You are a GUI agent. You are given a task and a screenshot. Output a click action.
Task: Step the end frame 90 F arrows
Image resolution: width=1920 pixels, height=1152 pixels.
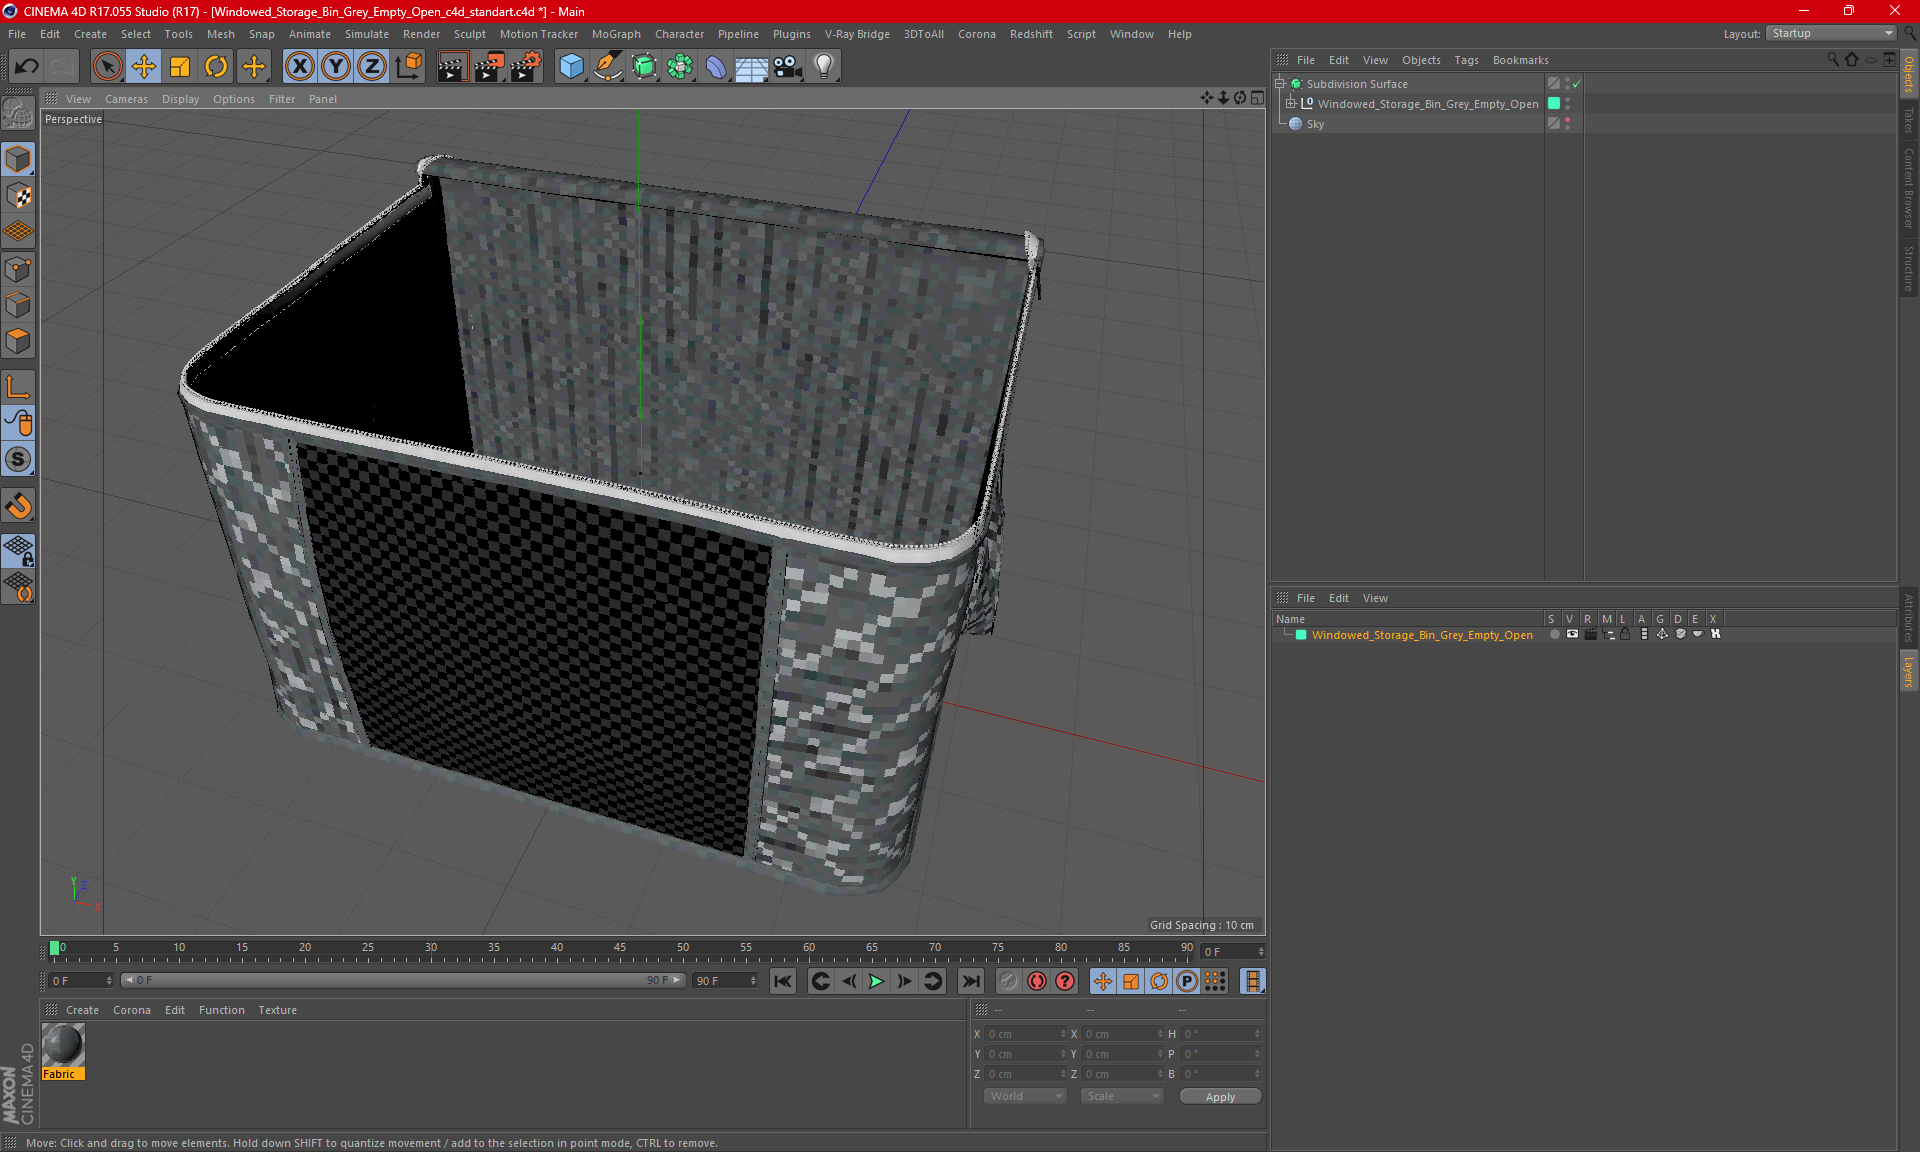pos(753,981)
